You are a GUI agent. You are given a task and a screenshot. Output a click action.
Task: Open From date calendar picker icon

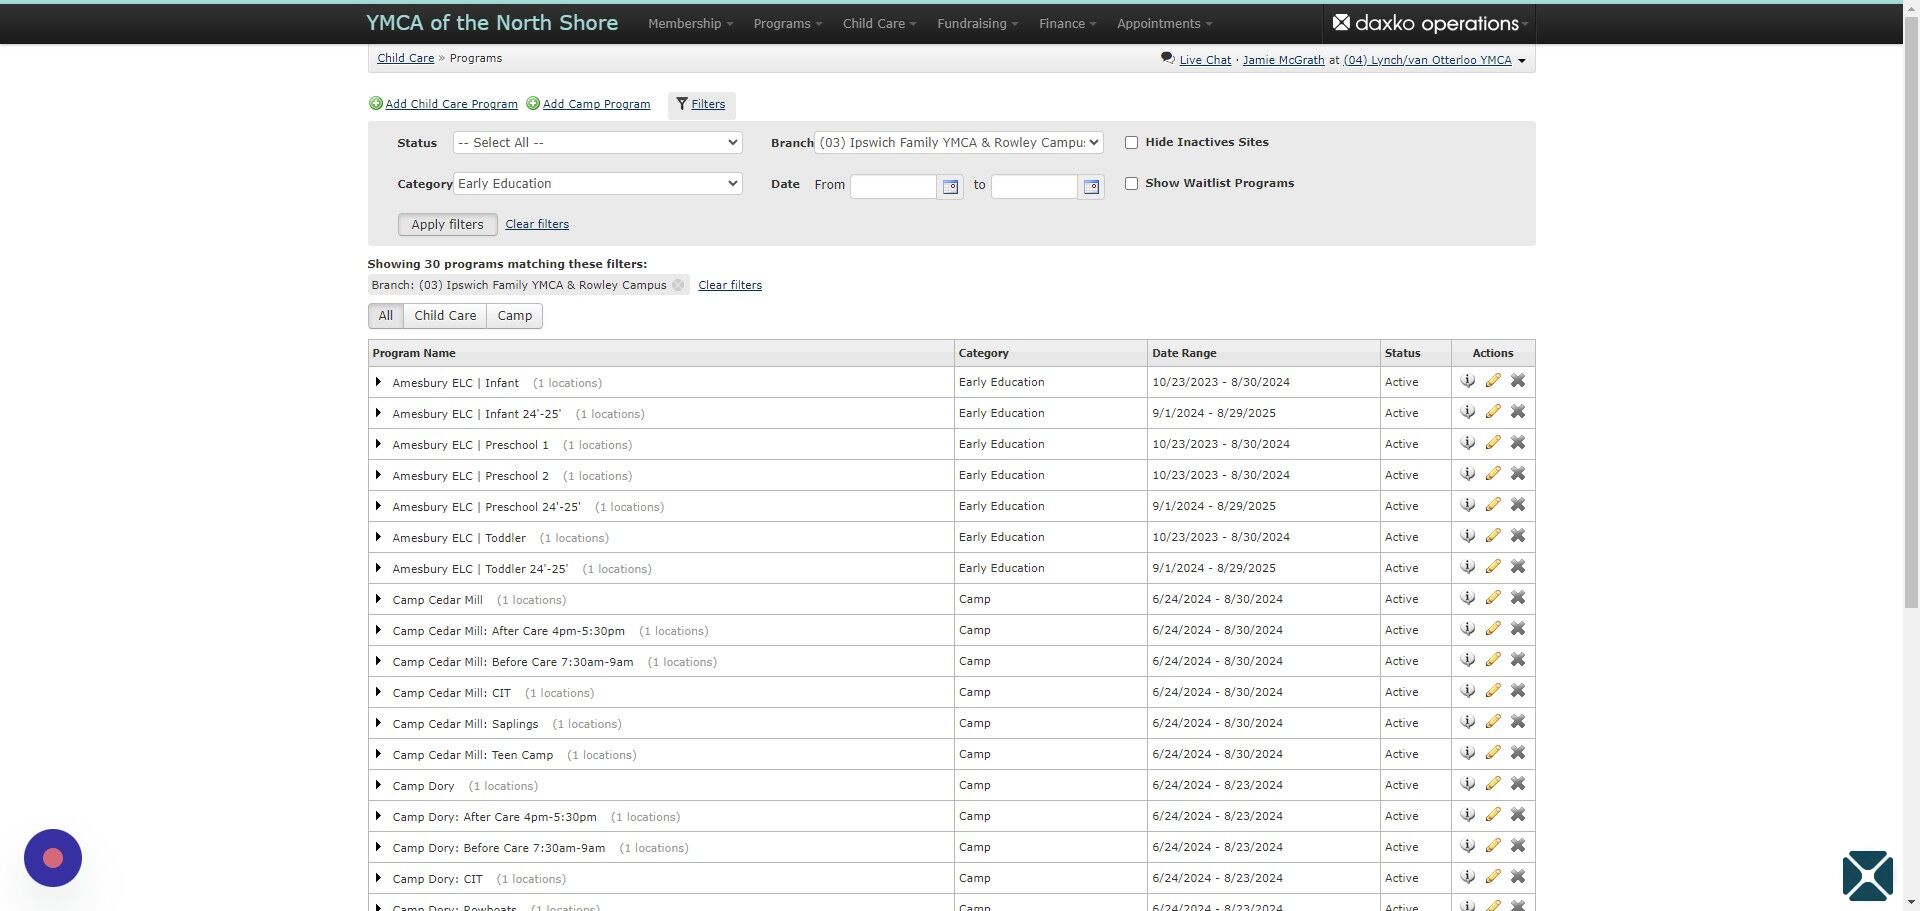950,186
